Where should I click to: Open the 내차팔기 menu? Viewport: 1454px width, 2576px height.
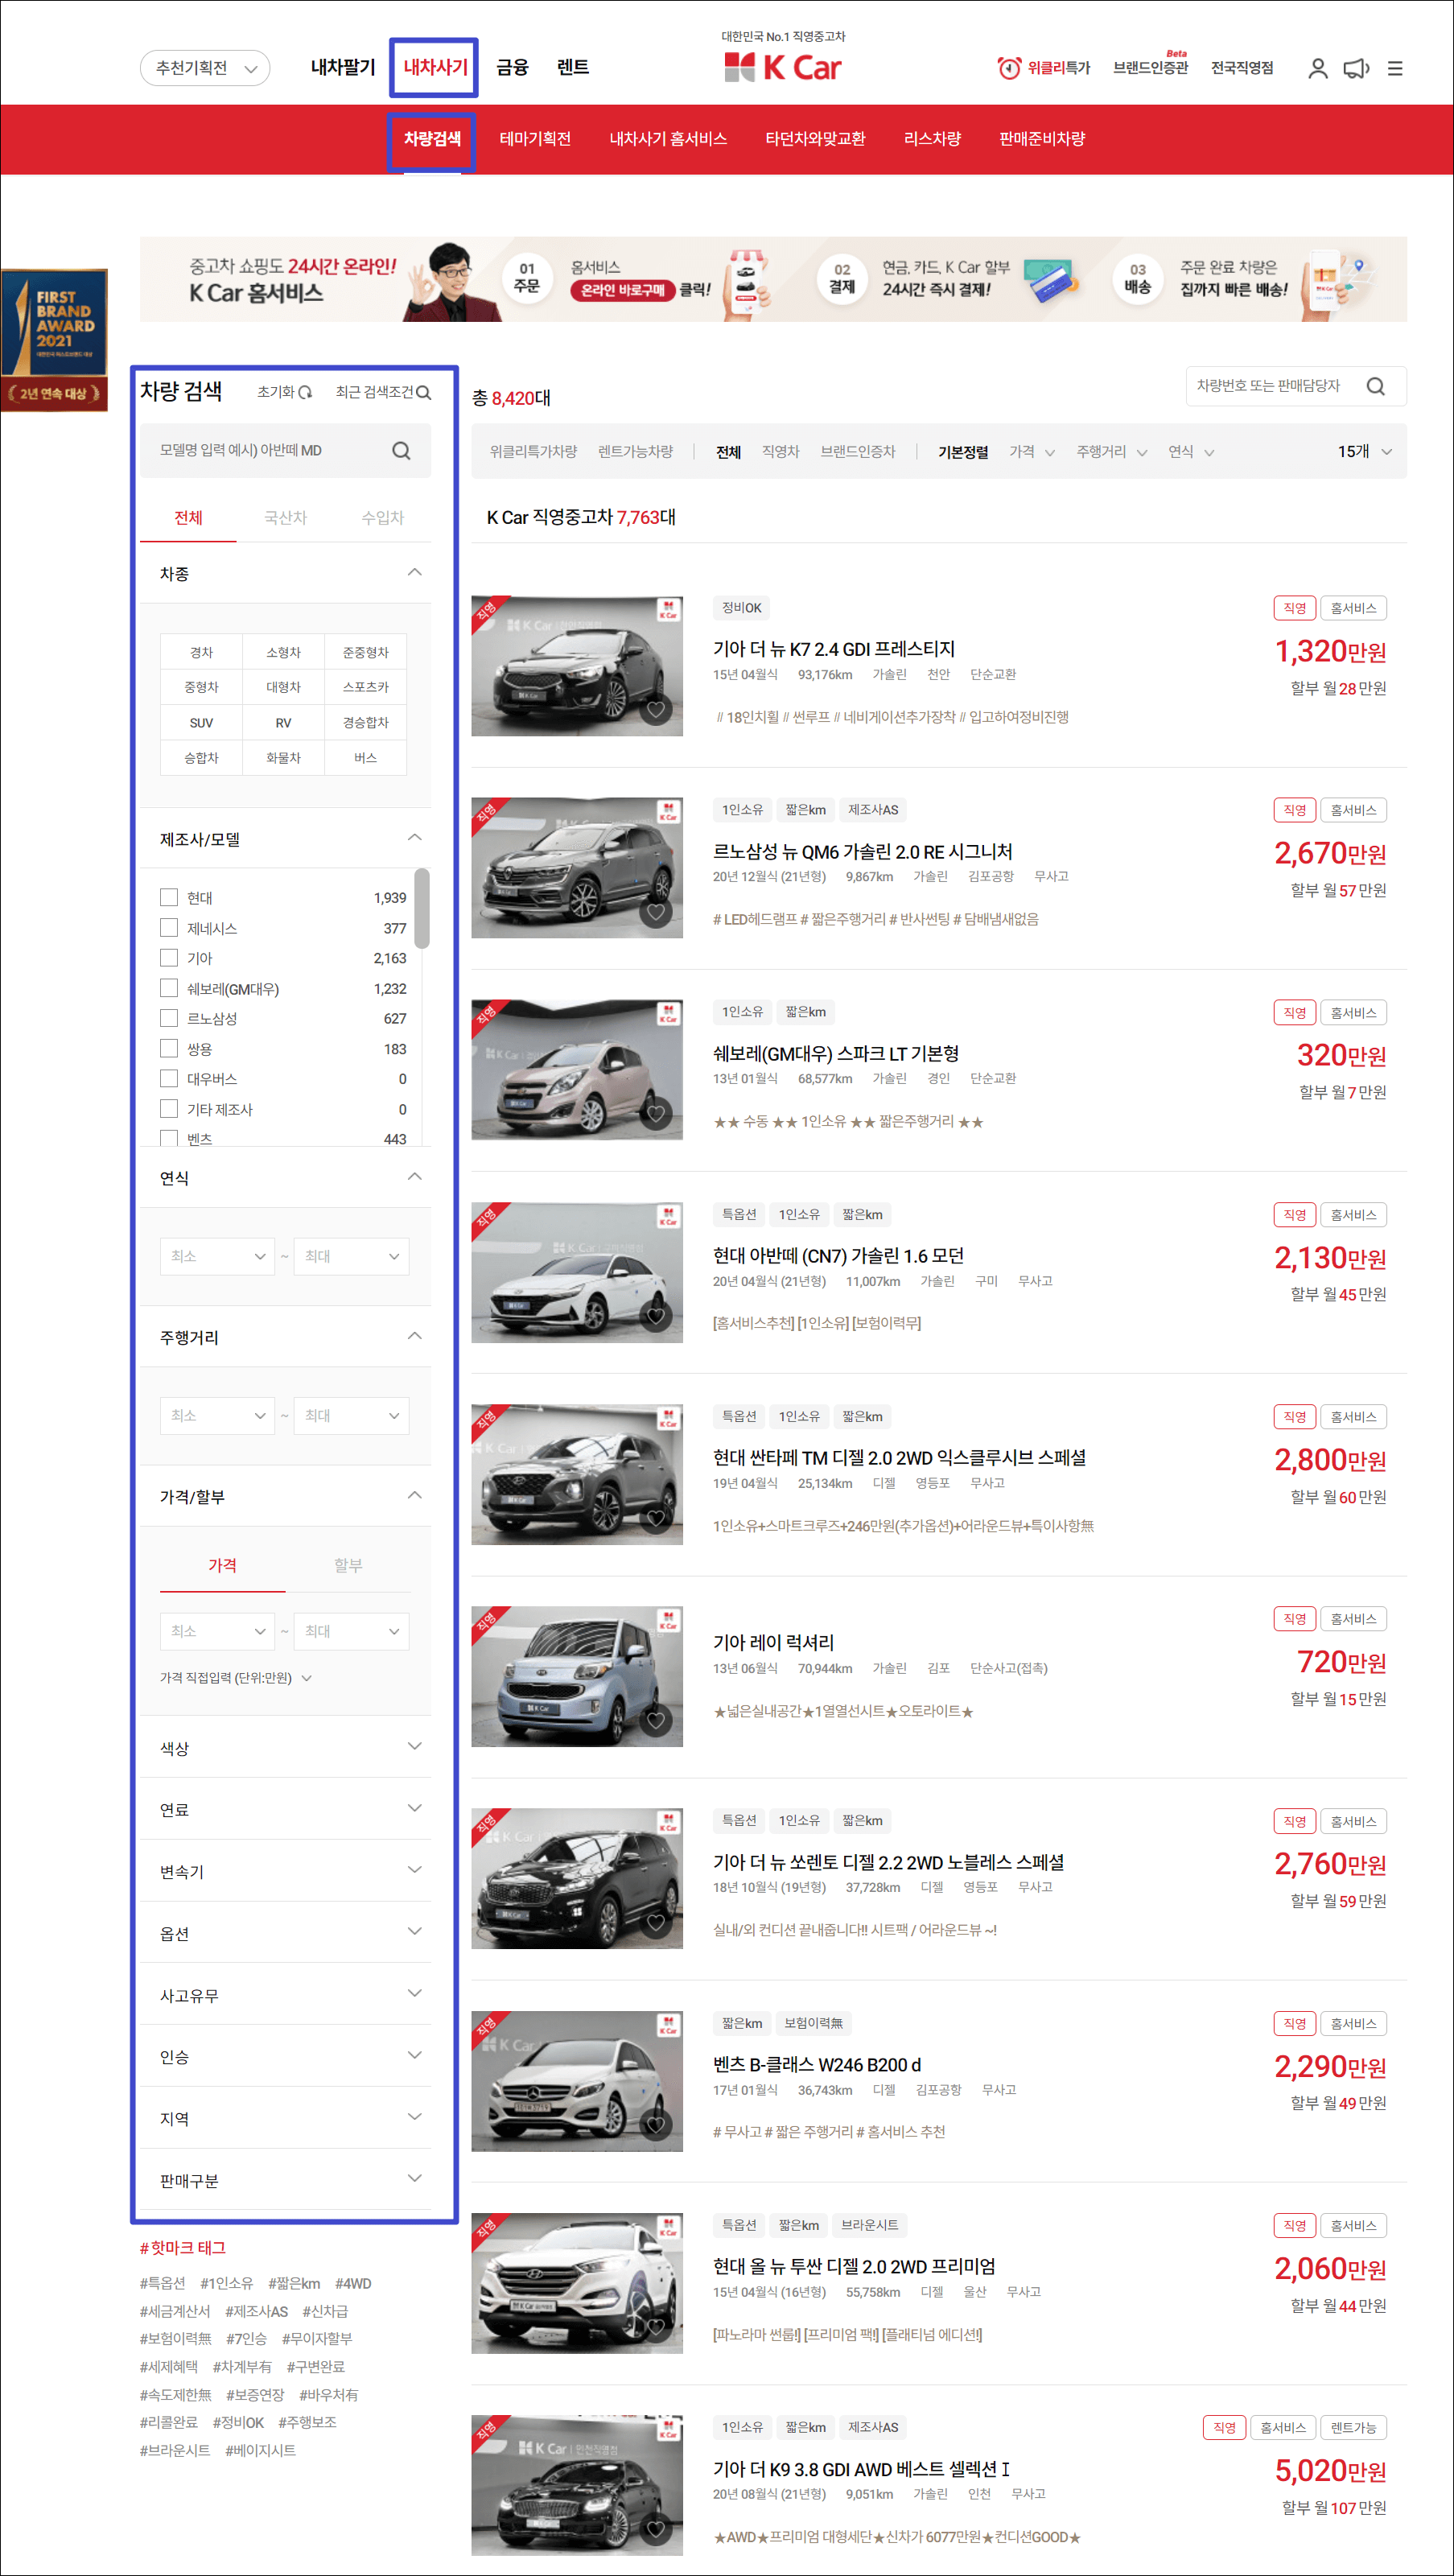[x=342, y=67]
